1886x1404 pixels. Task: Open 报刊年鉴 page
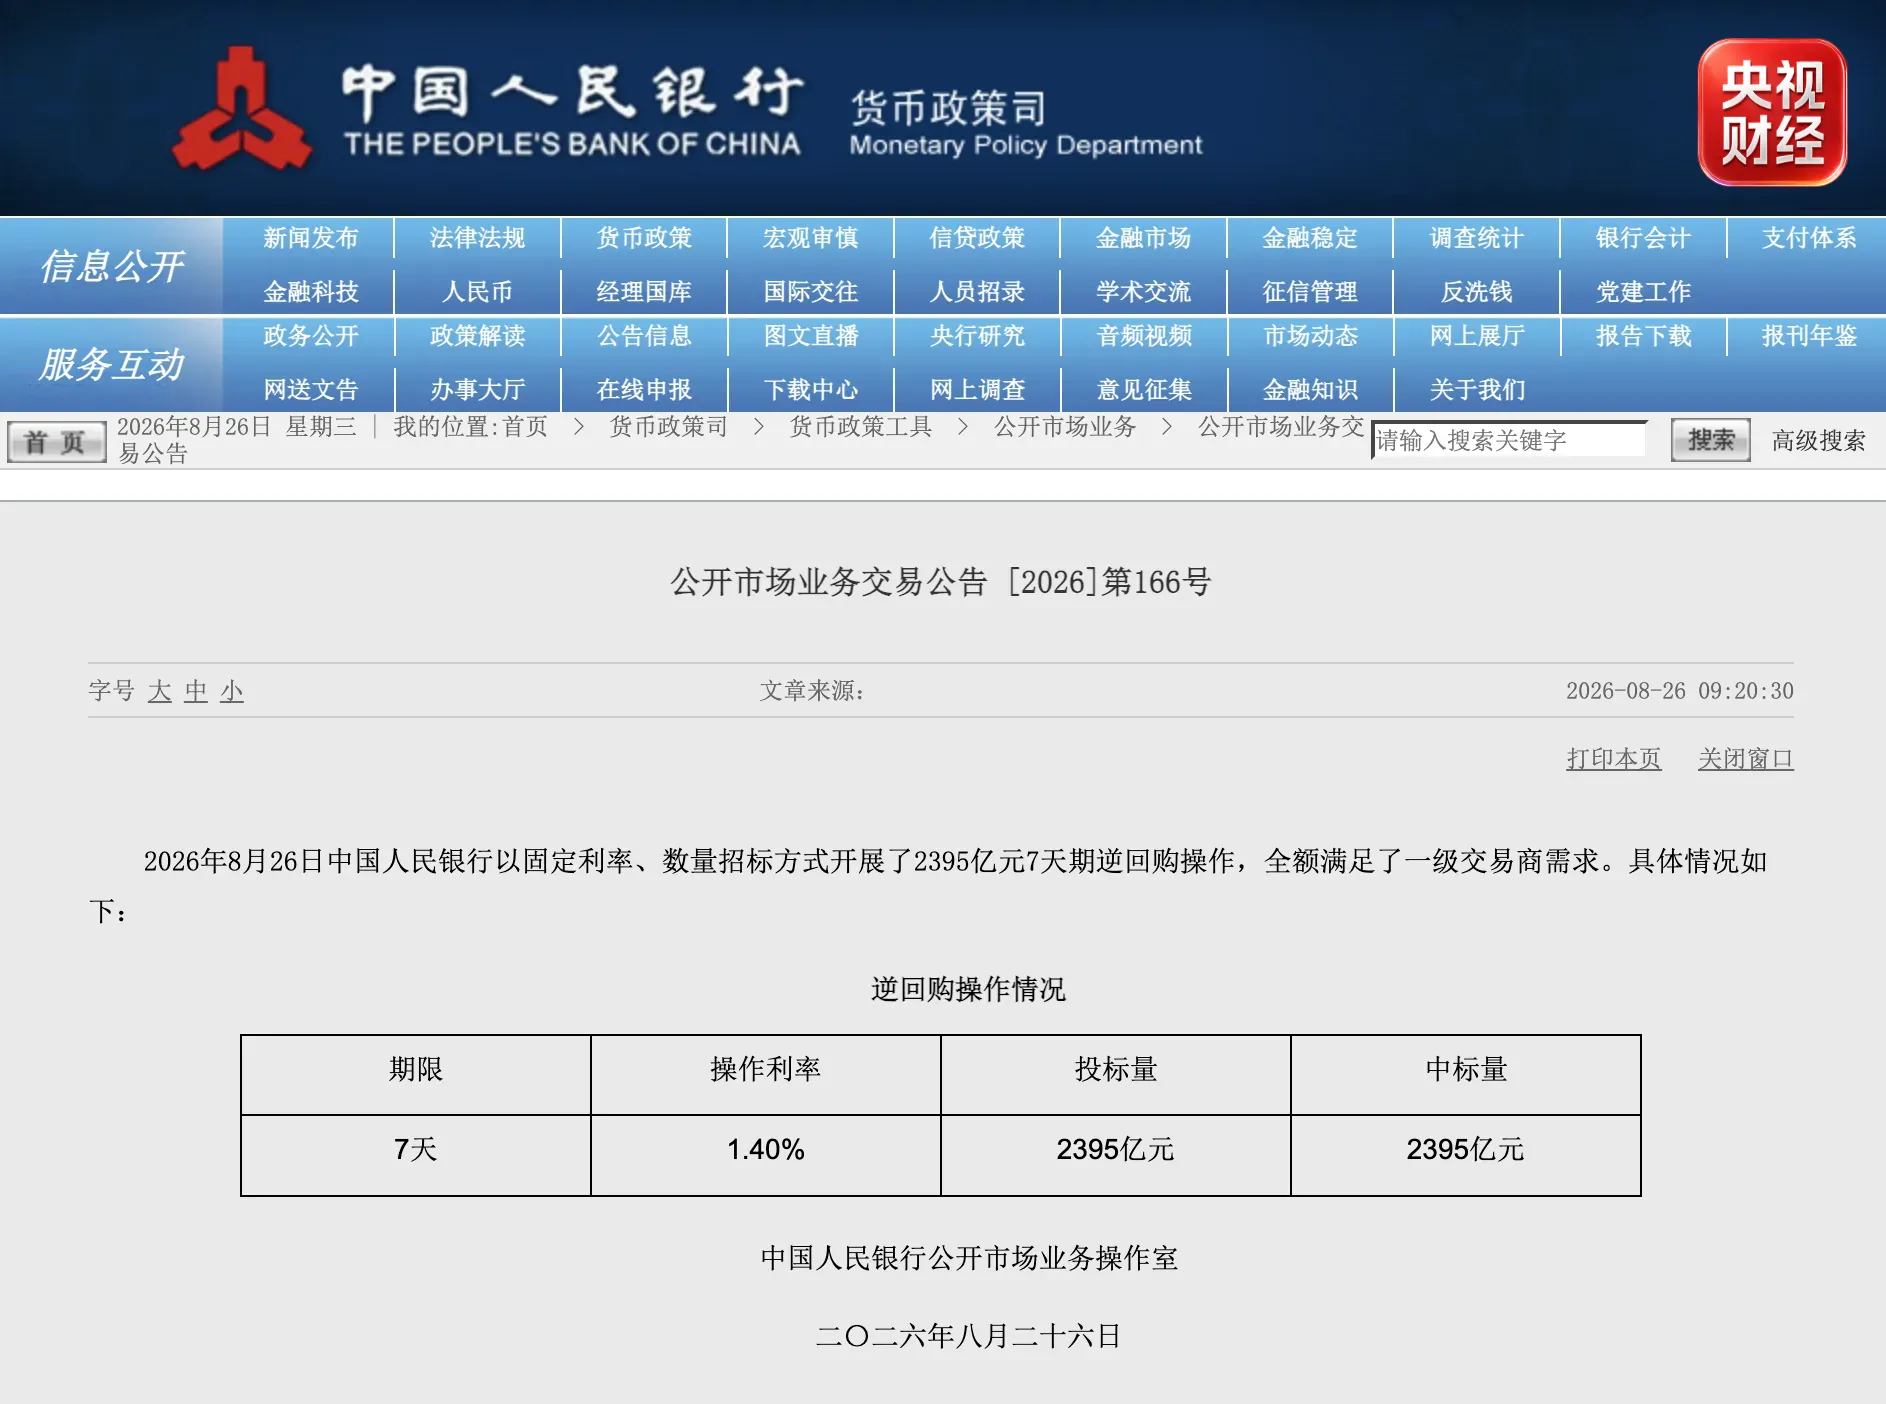point(1809,336)
